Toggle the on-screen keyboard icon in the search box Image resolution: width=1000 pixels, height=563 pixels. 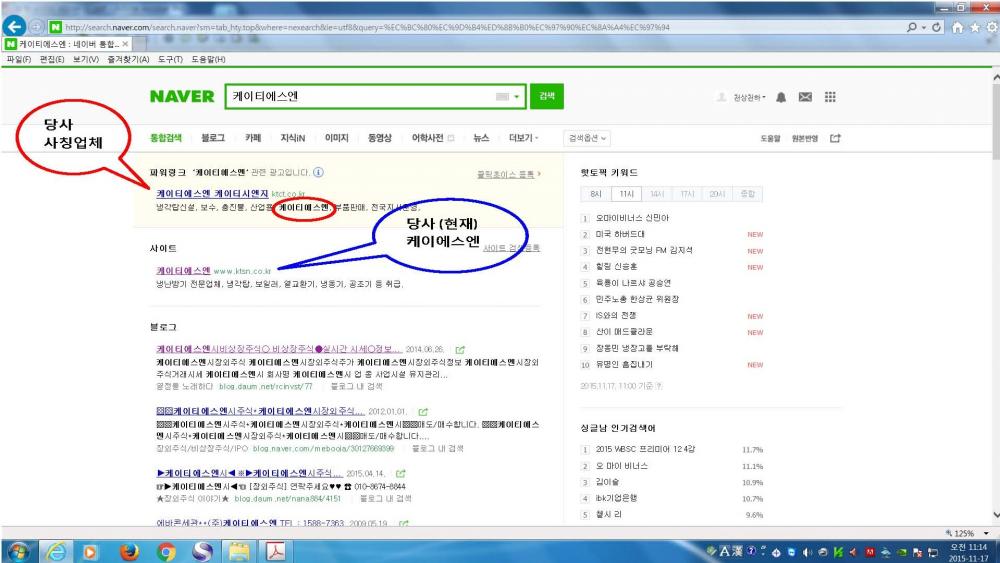[x=503, y=97]
